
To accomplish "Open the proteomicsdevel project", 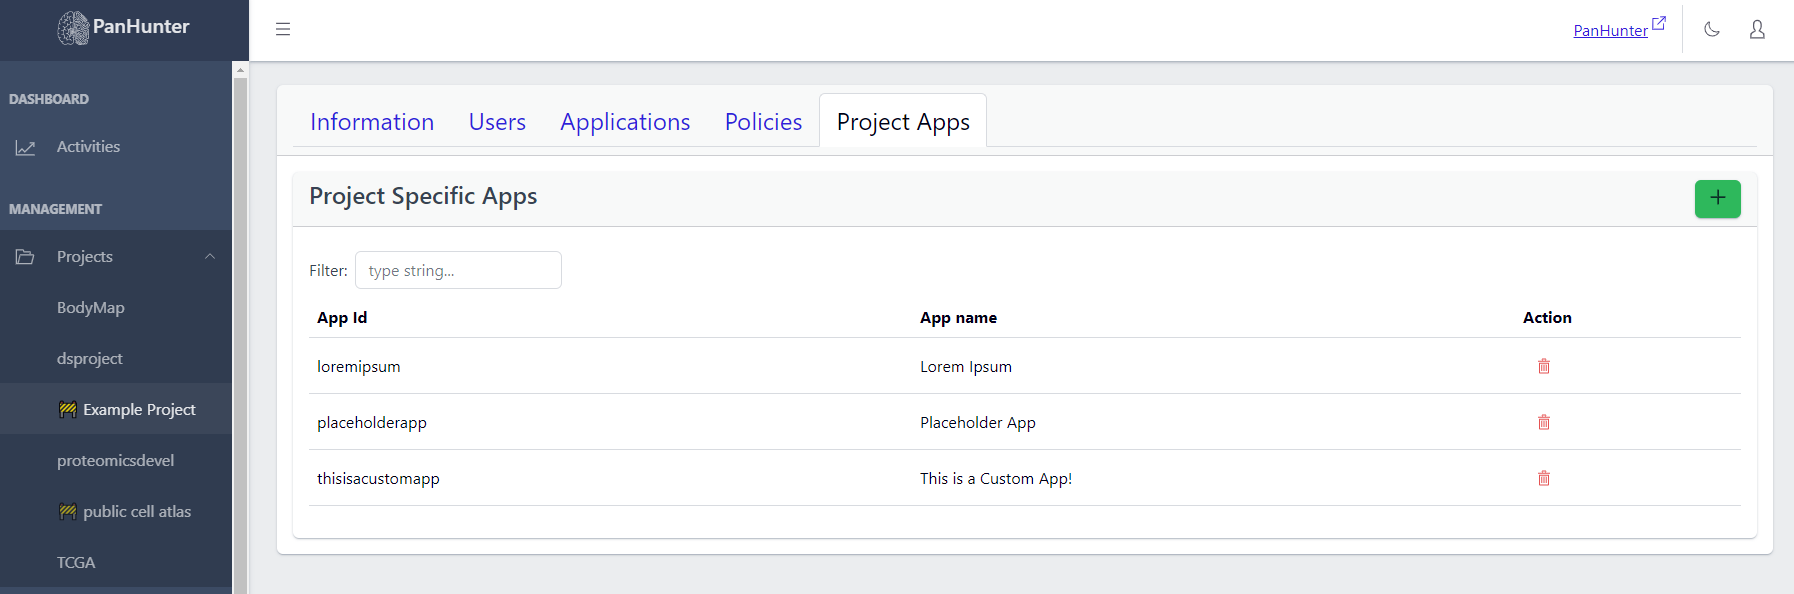I will coord(115,461).
